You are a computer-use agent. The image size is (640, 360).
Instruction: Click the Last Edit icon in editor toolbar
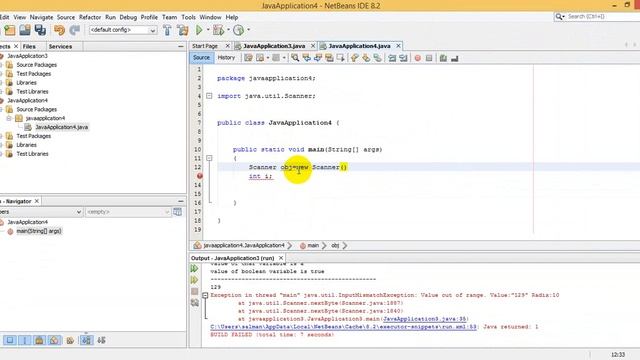point(248,58)
